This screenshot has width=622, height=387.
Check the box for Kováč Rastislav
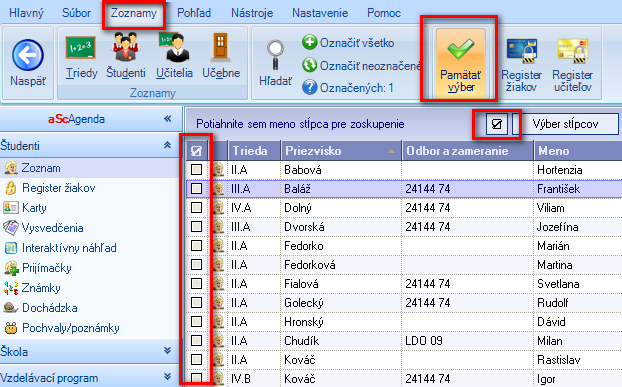click(196, 359)
